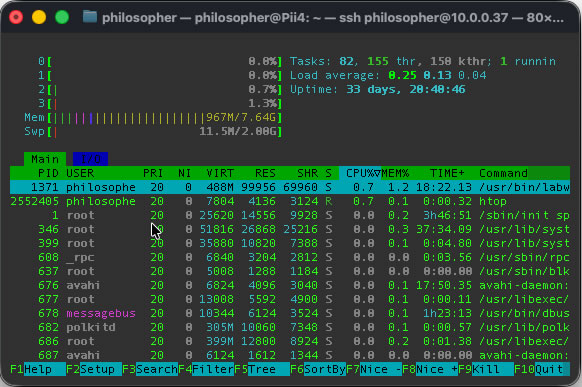Click F10 Quit

pos(542,369)
